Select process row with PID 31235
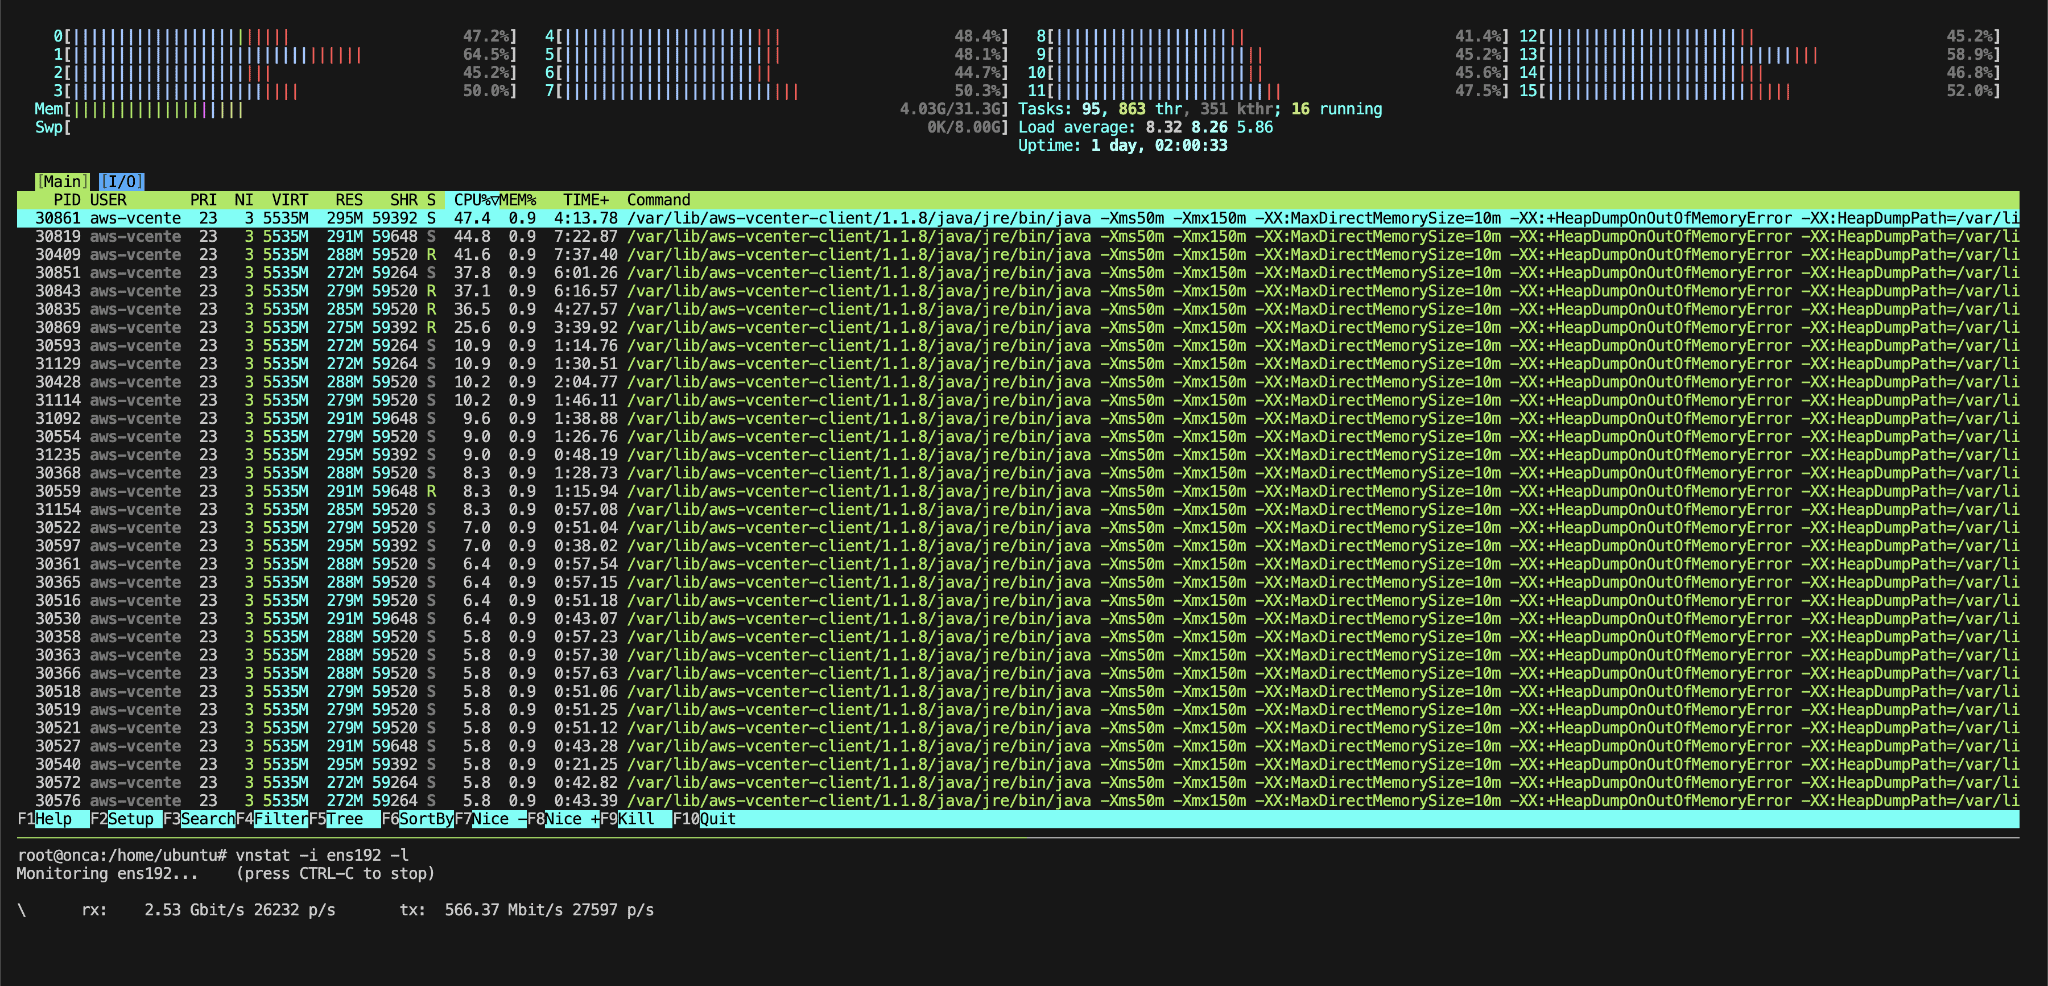 (x=1018, y=455)
